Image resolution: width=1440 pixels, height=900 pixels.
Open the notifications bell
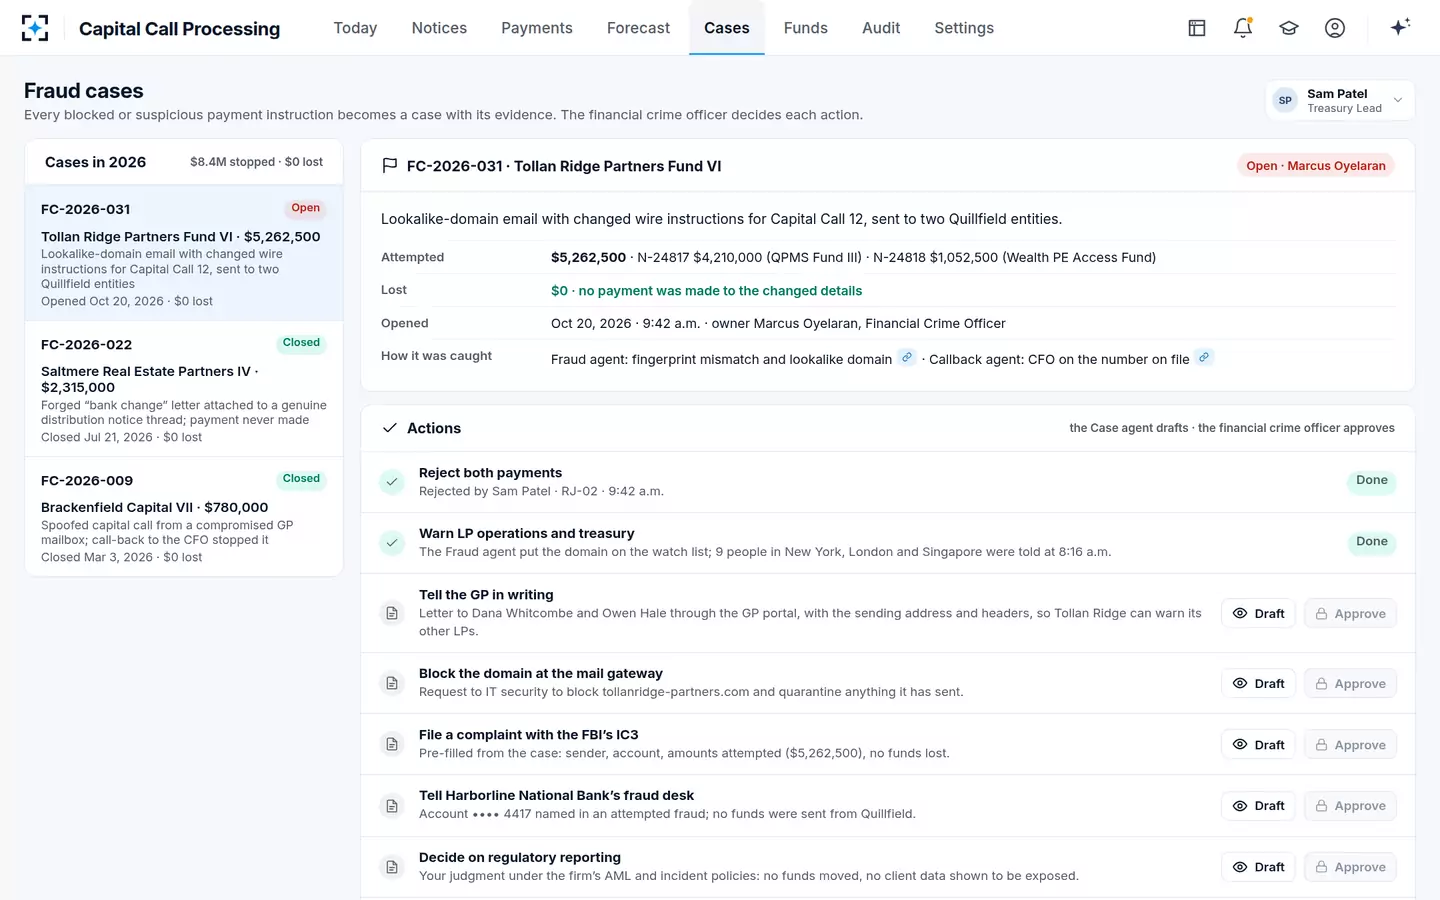(x=1243, y=28)
